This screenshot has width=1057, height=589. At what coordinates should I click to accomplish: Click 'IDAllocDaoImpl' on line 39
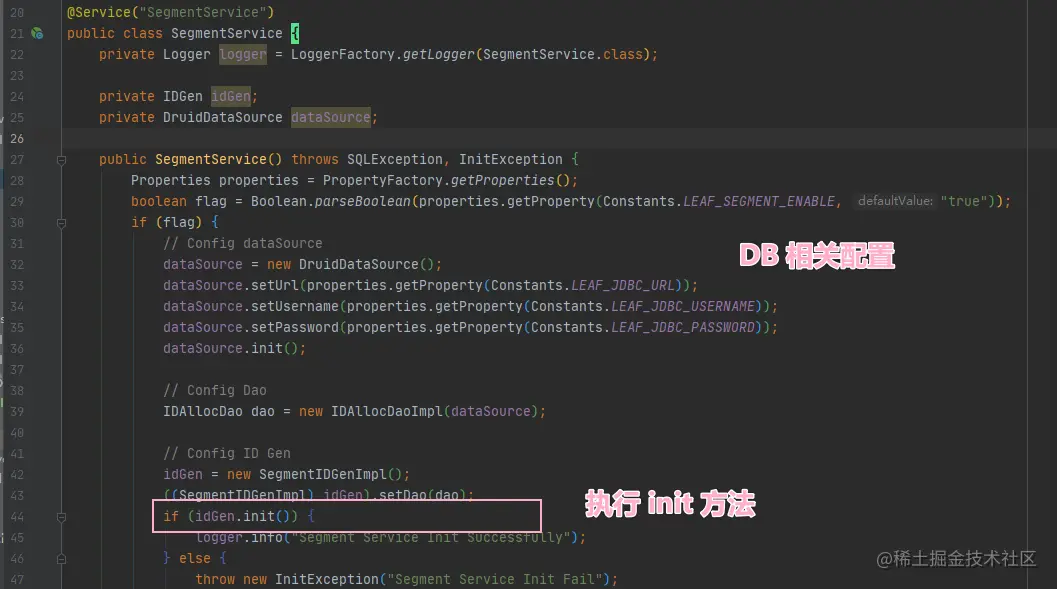pos(387,411)
